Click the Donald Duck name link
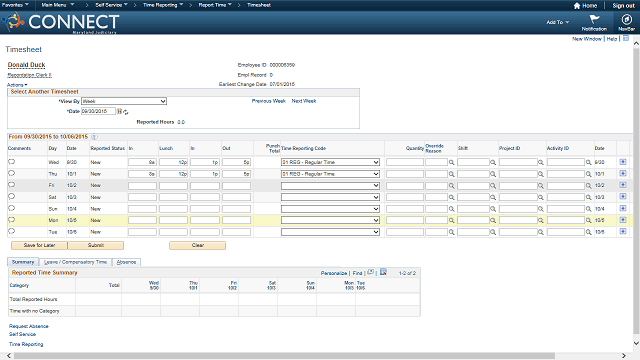This screenshot has width=640, height=360. pyautogui.click(x=27, y=65)
